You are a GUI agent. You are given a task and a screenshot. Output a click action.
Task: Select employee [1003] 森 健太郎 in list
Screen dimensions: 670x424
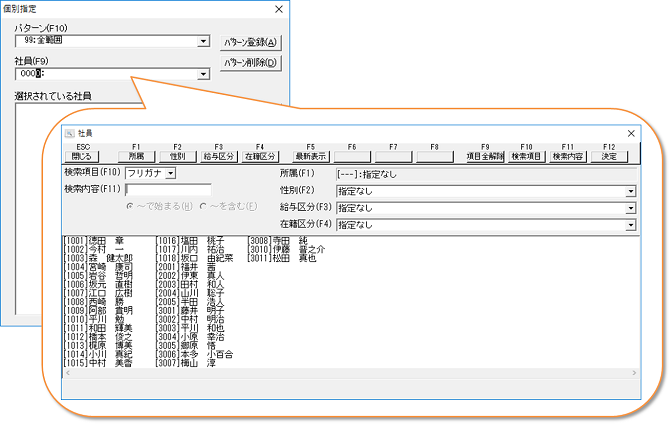[100, 257]
